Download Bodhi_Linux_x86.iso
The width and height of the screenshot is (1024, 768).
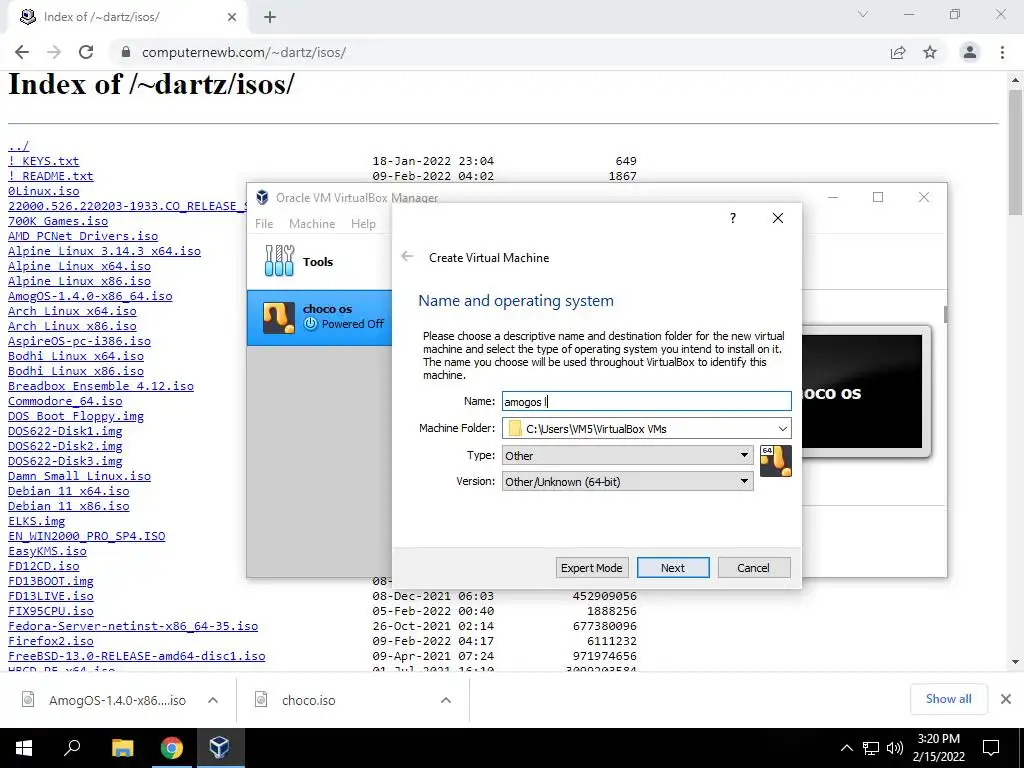click(76, 371)
